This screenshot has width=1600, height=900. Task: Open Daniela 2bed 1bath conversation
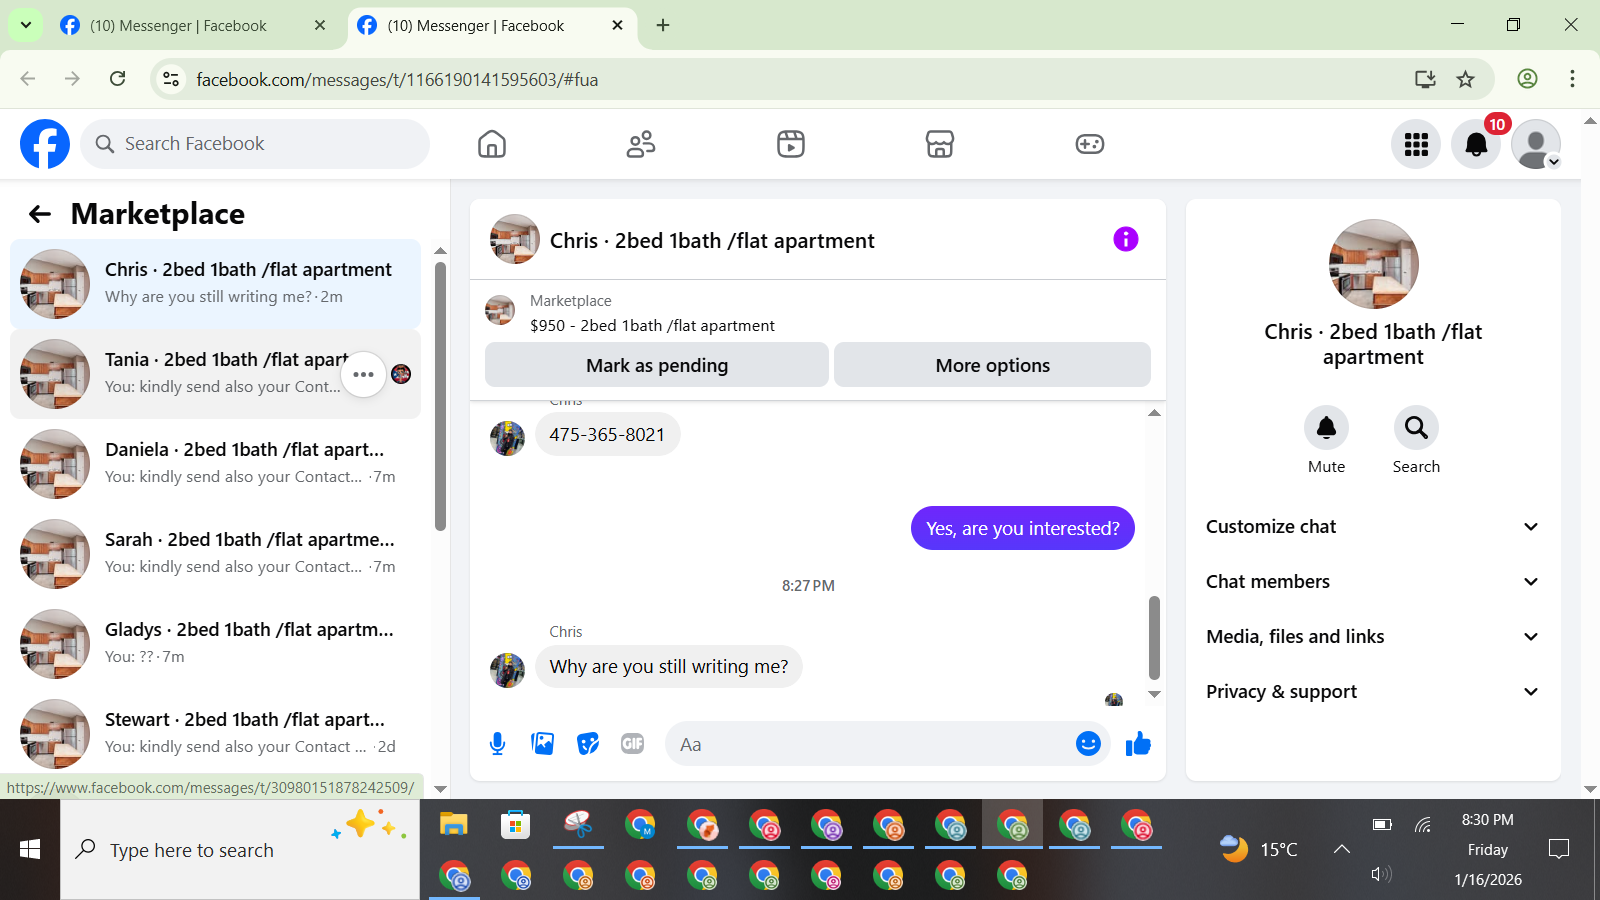point(215,464)
